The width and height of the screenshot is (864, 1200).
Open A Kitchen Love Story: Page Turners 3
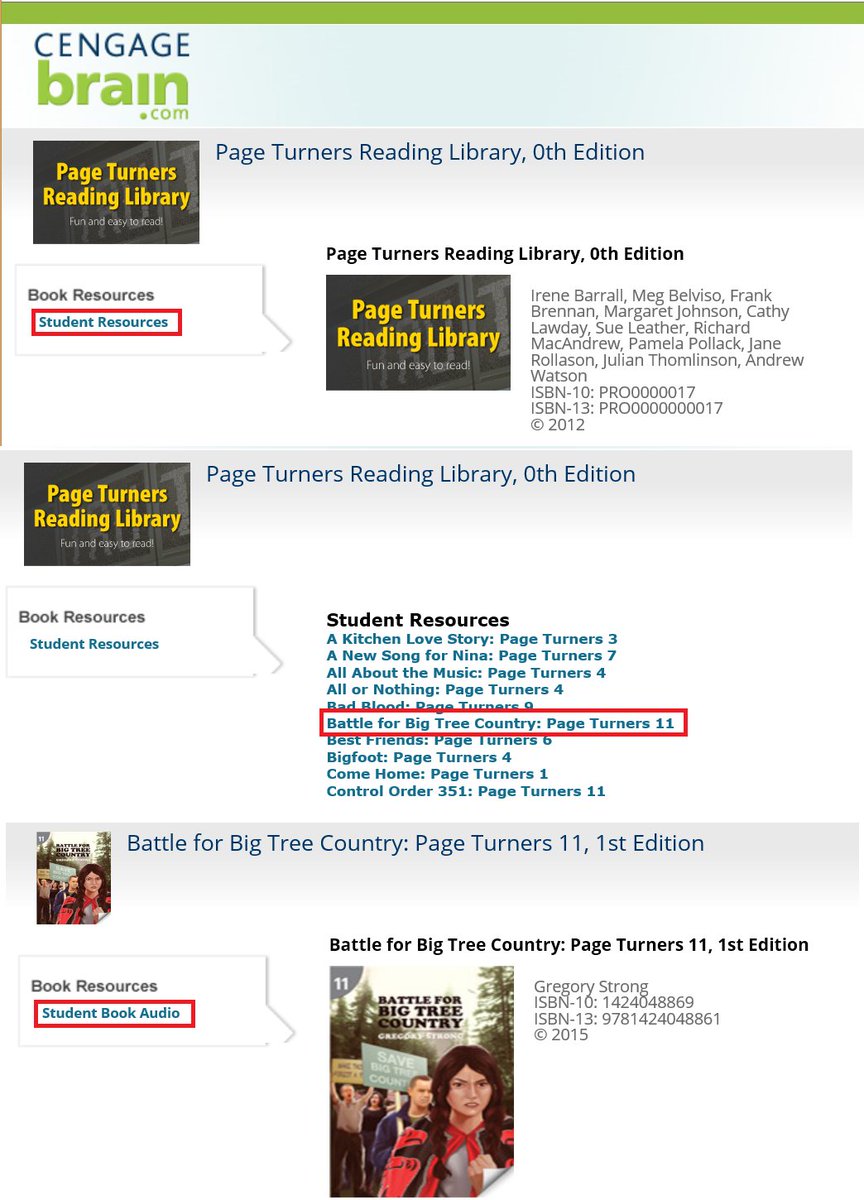pyautogui.click(x=472, y=639)
